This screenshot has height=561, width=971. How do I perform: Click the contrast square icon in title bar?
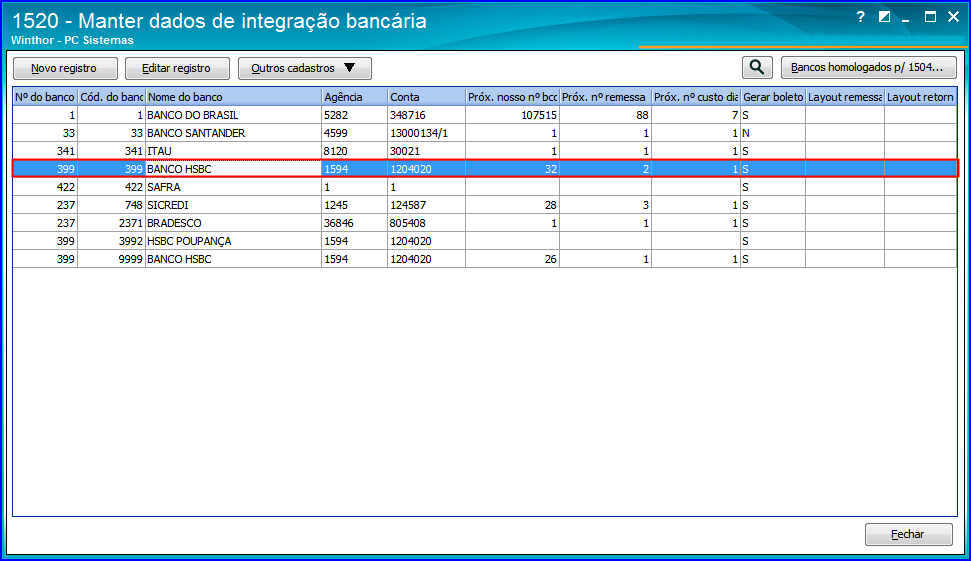pos(884,17)
